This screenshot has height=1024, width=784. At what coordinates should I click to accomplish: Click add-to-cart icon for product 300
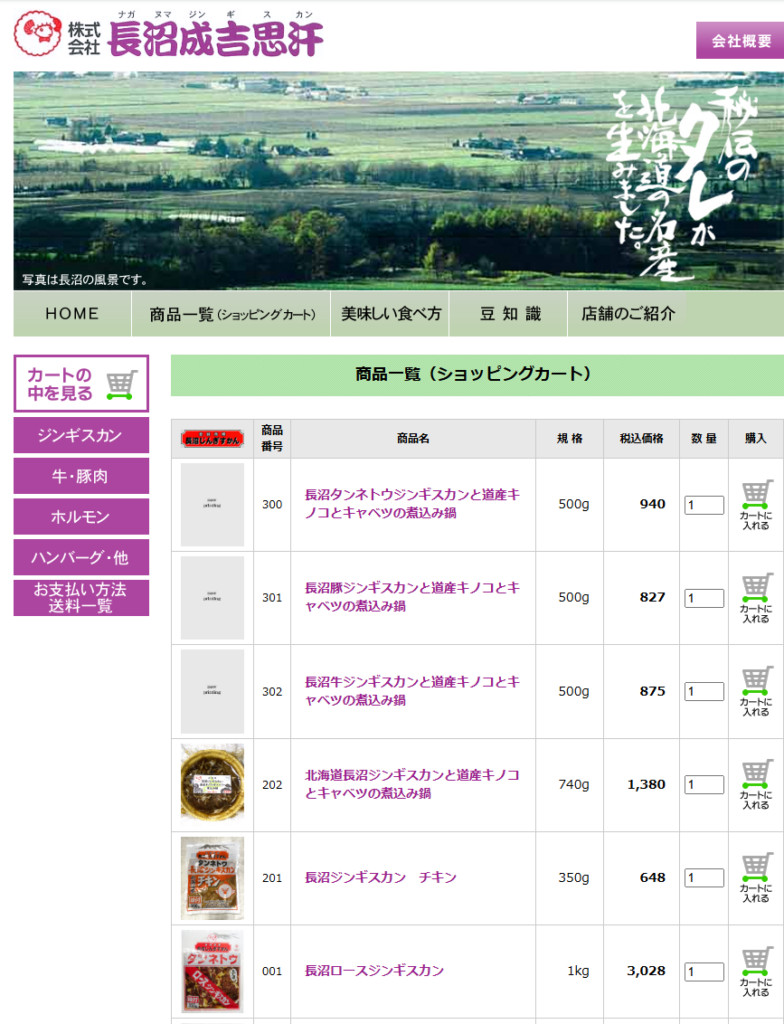click(756, 504)
